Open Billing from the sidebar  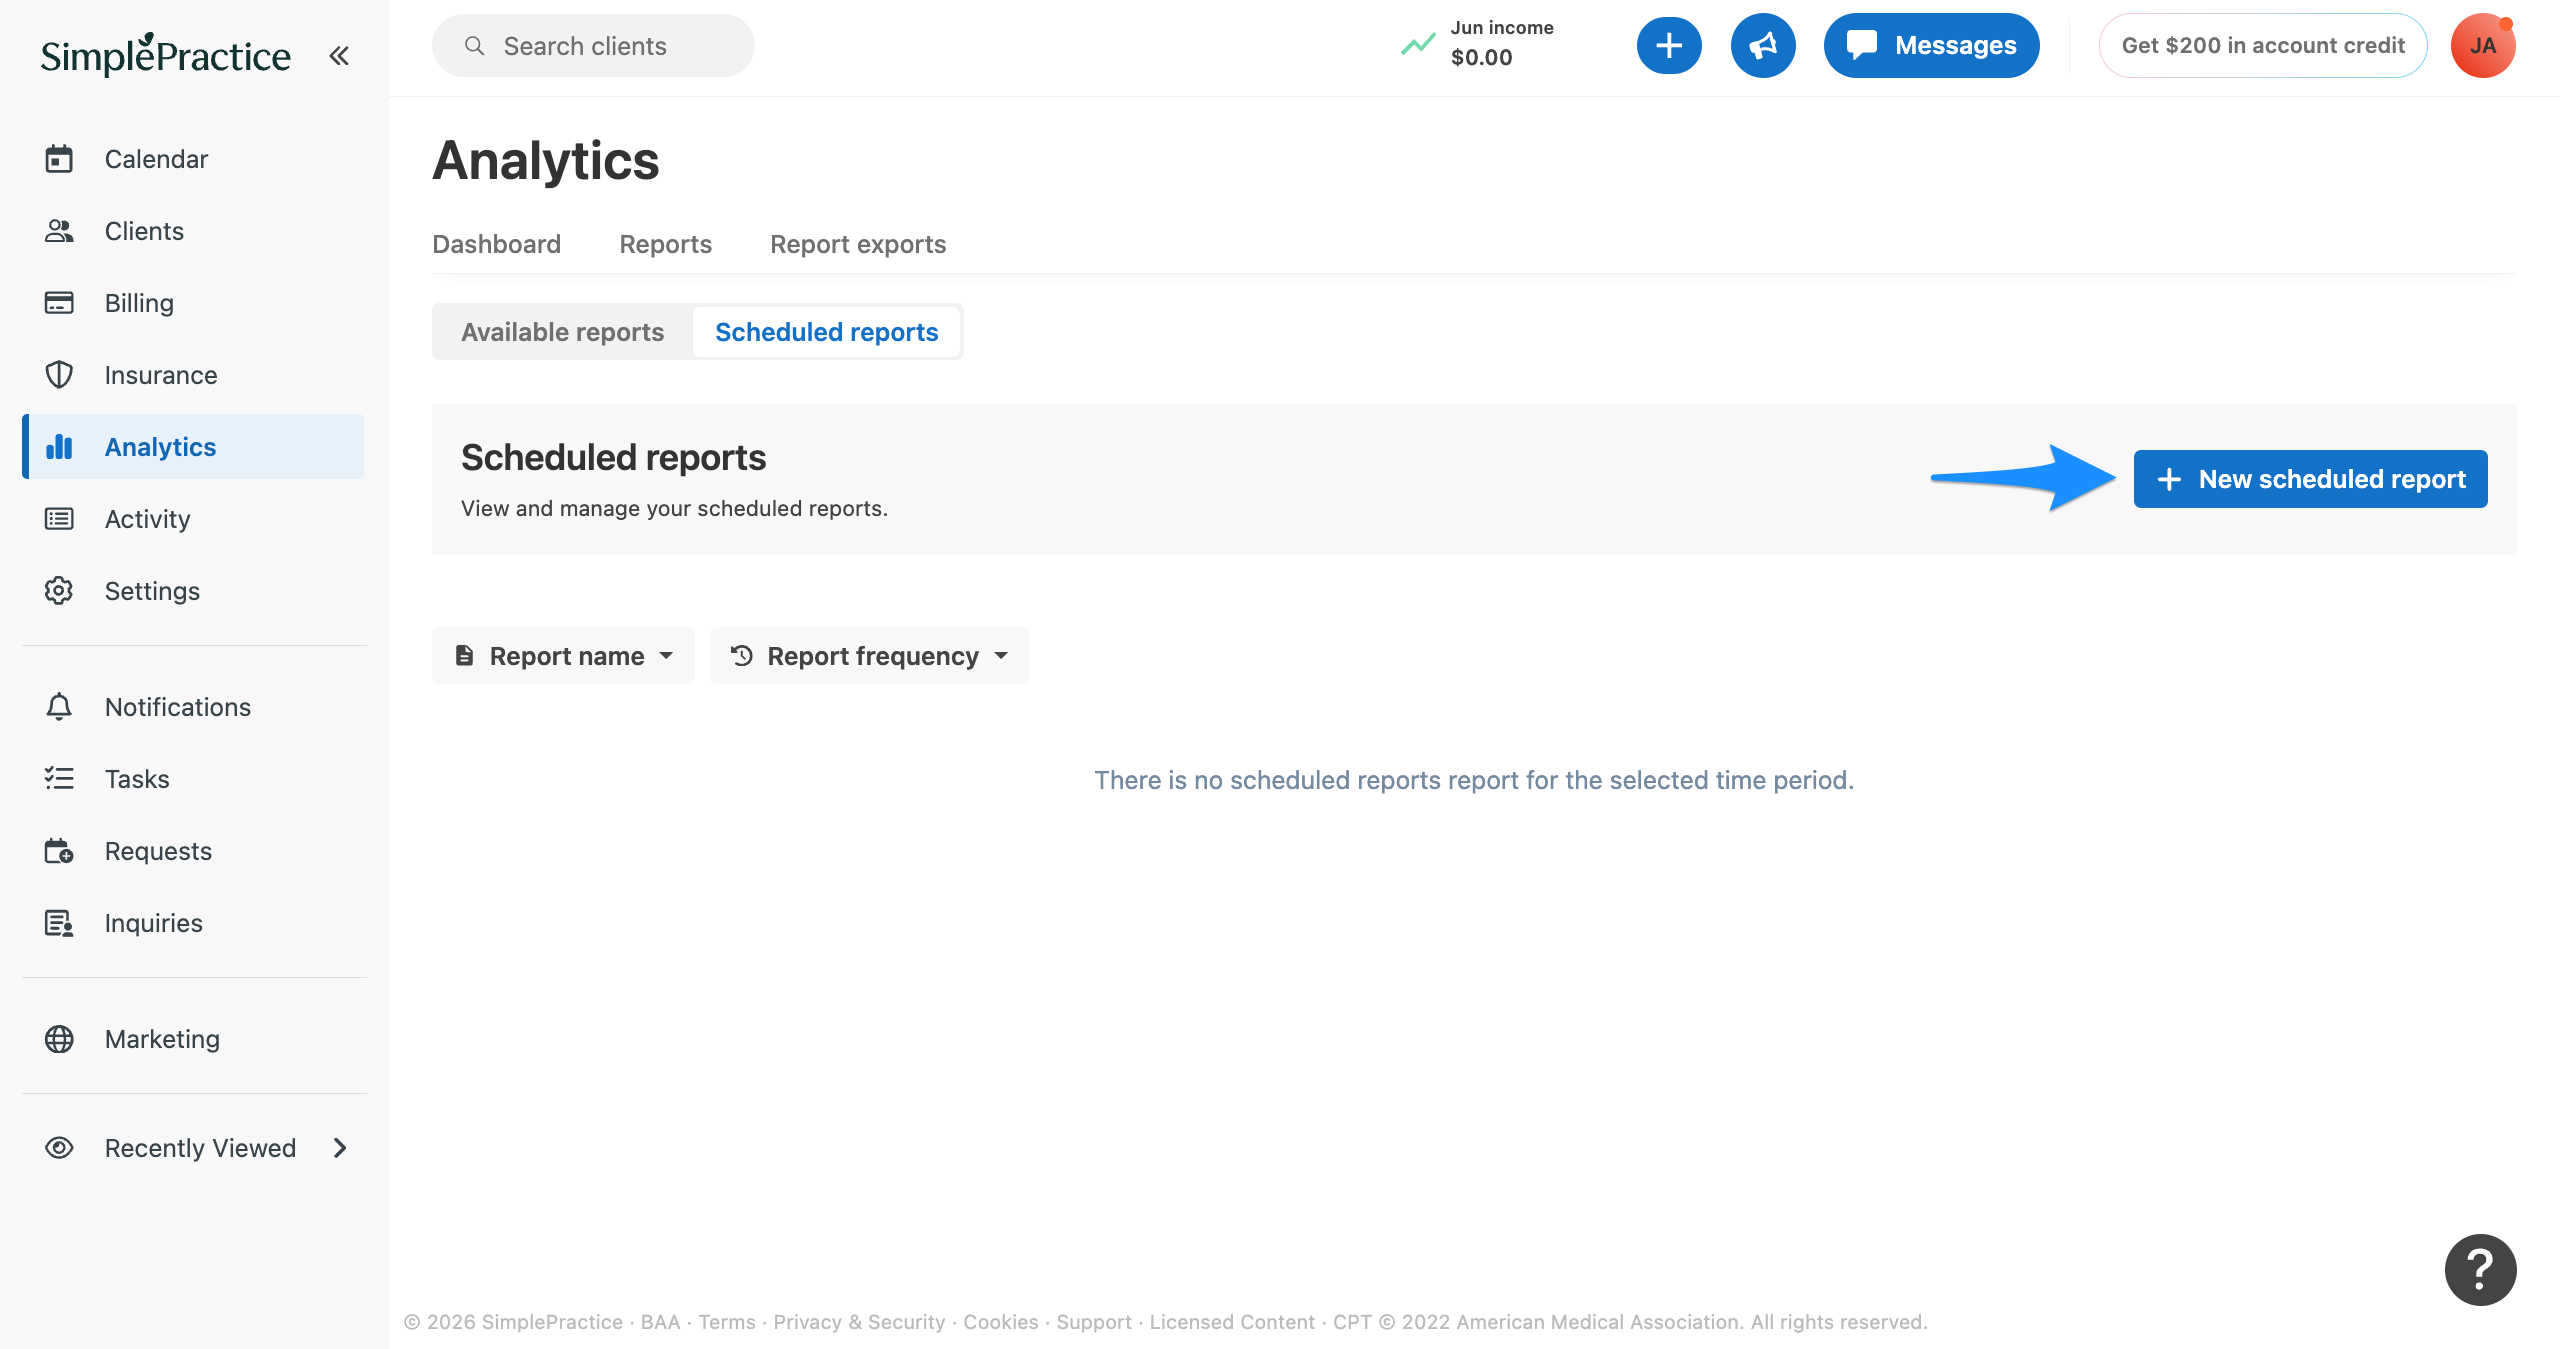point(193,303)
